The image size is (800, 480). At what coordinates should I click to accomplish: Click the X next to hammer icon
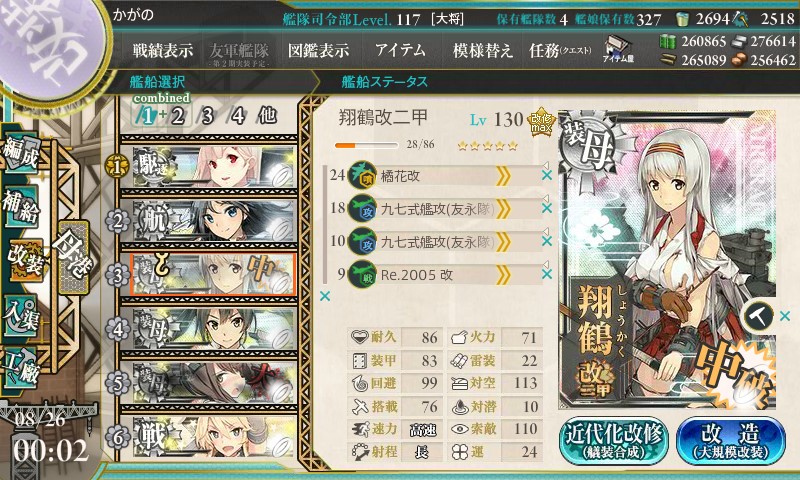click(785, 316)
